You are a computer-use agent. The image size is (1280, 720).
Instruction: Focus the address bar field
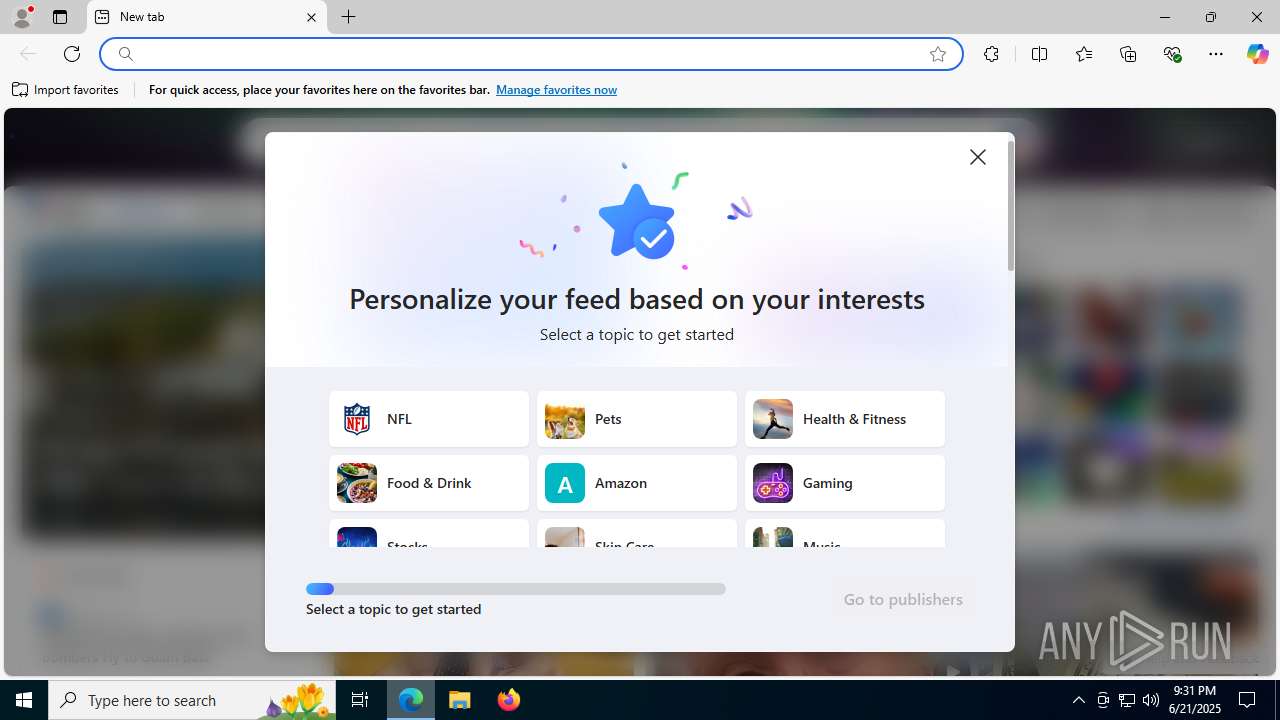(x=531, y=54)
